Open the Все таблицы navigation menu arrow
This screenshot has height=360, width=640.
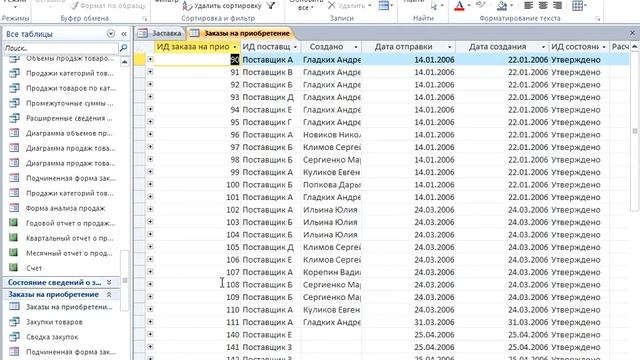(111, 34)
